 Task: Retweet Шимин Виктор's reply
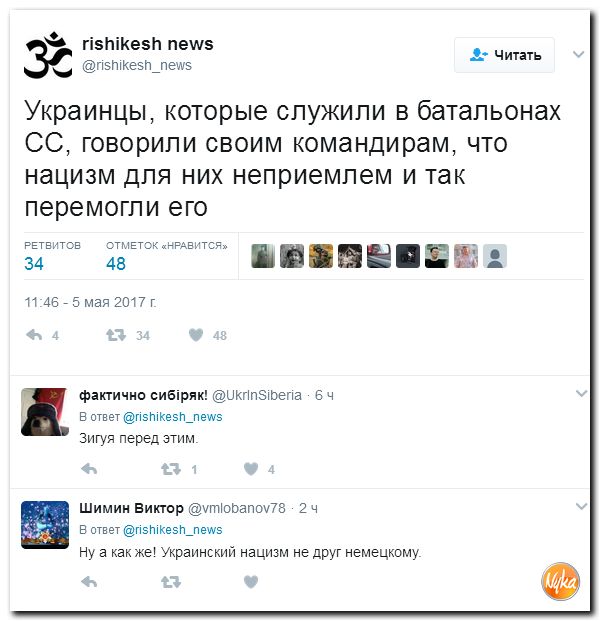click(x=171, y=582)
